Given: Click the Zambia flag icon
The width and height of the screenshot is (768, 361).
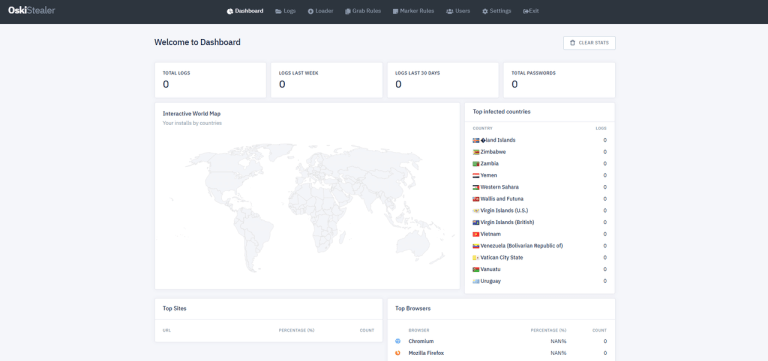Looking at the screenshot, I should coord(476,164).
